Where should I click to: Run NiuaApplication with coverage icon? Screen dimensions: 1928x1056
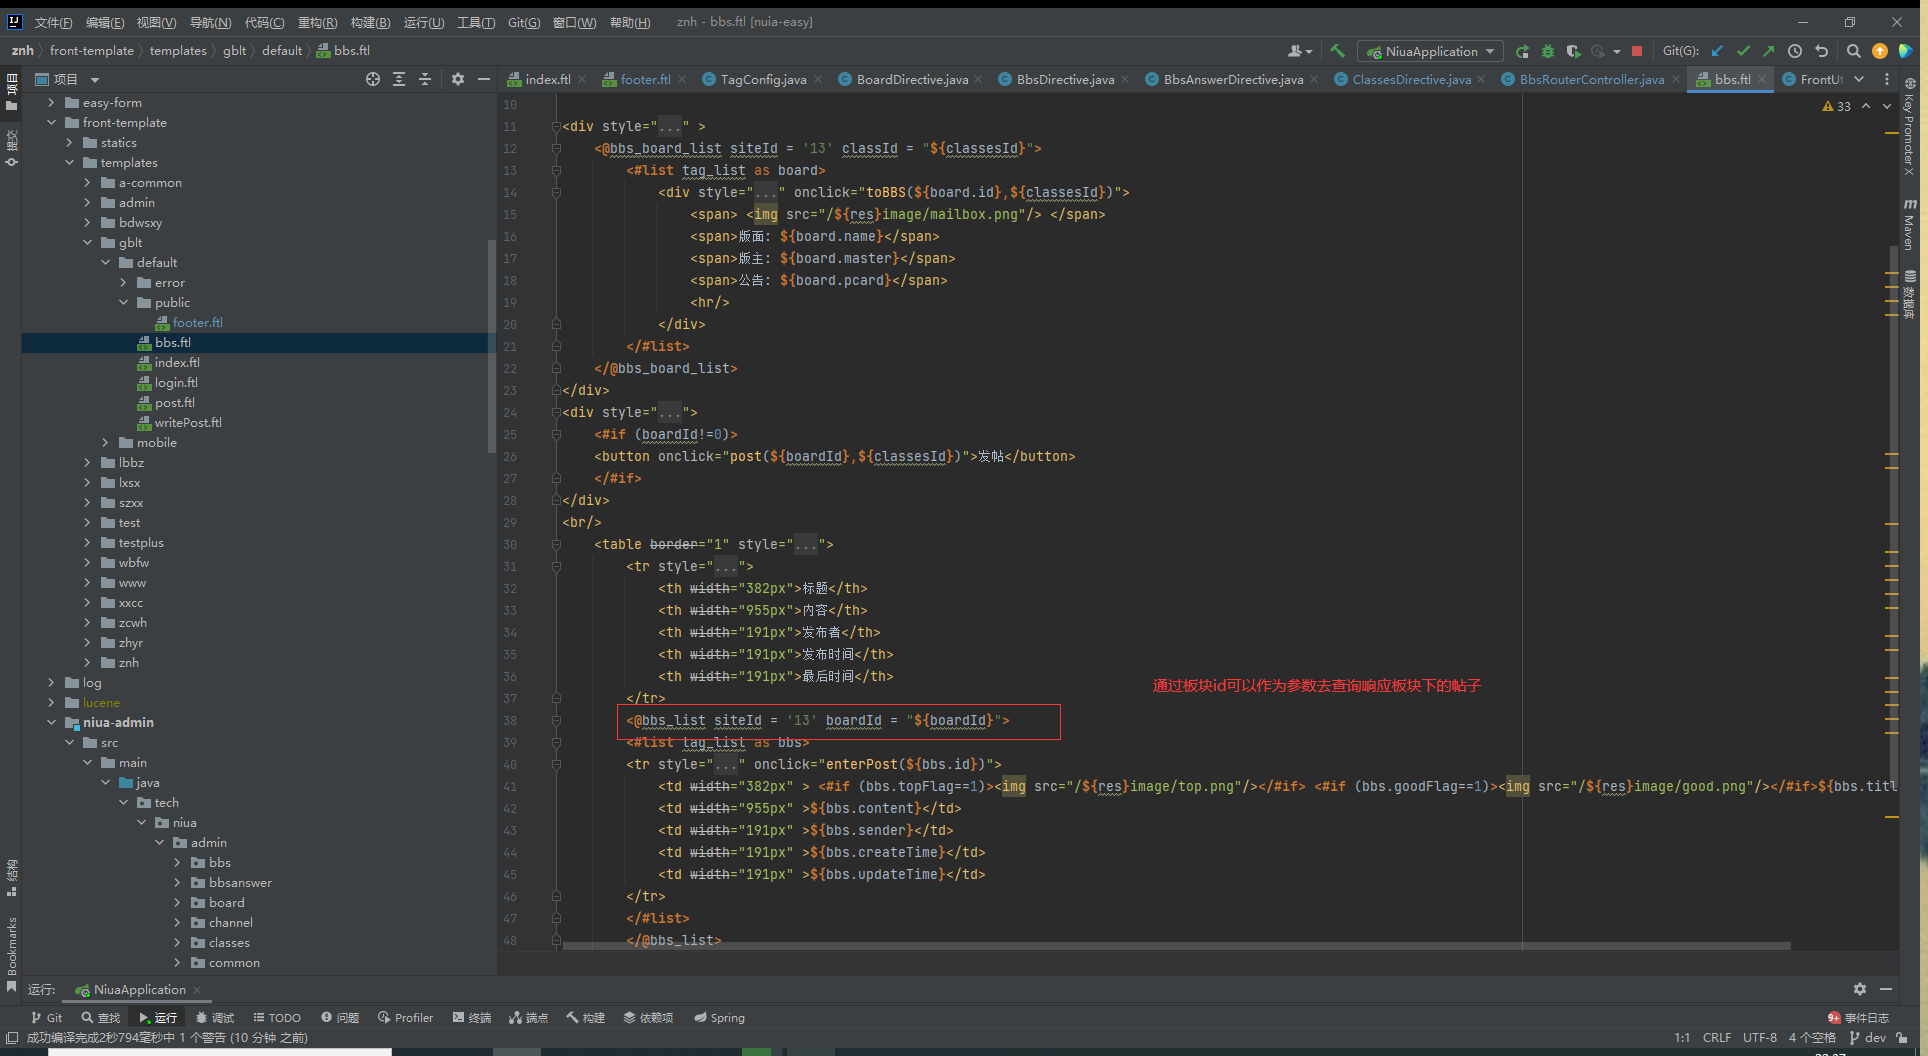coord(1573,51)
